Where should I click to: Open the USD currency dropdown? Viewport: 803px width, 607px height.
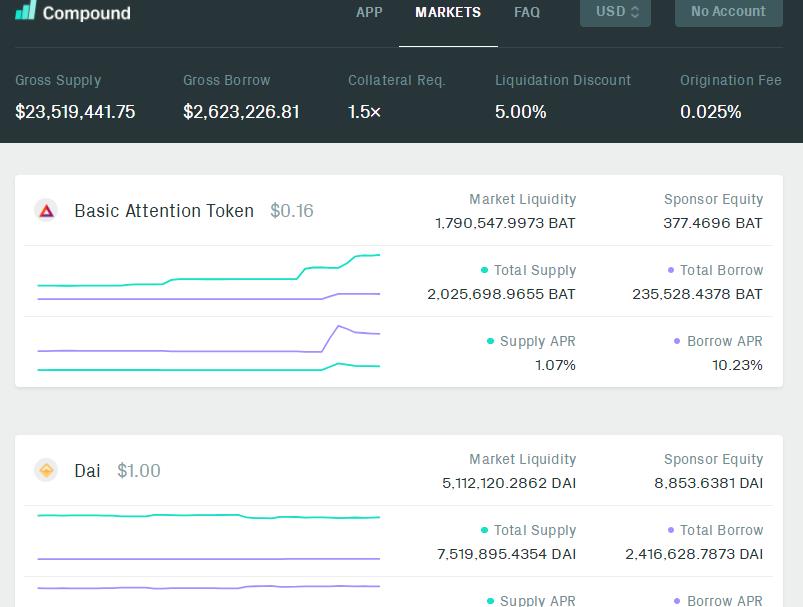615,12
